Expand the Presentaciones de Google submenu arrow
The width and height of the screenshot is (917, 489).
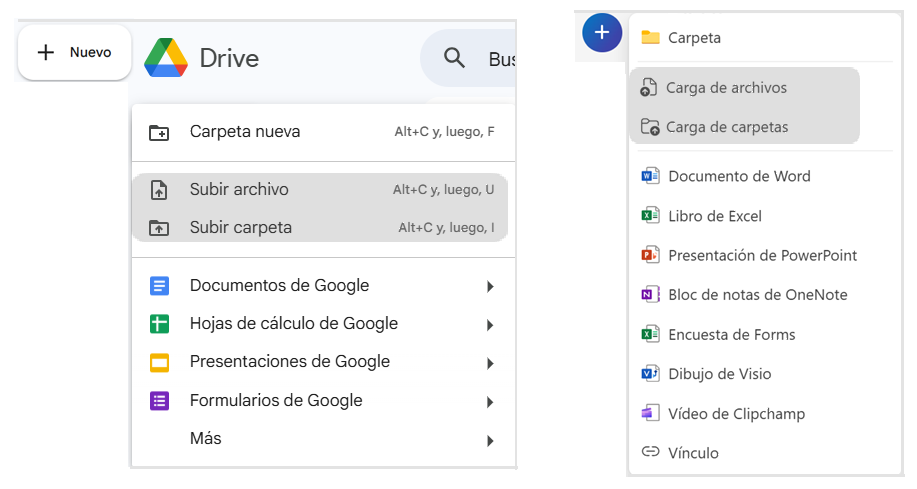(x=490, y=363)
